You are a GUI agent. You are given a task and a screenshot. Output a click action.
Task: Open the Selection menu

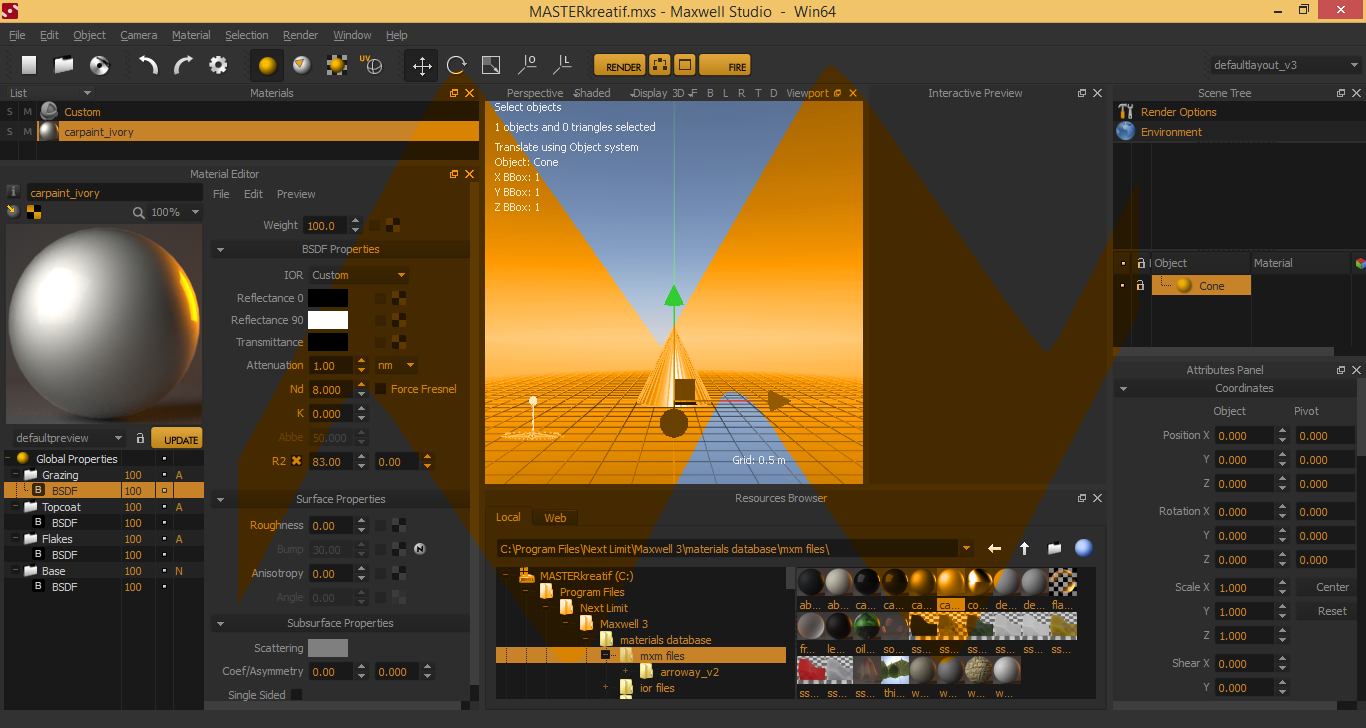point(246,35)
